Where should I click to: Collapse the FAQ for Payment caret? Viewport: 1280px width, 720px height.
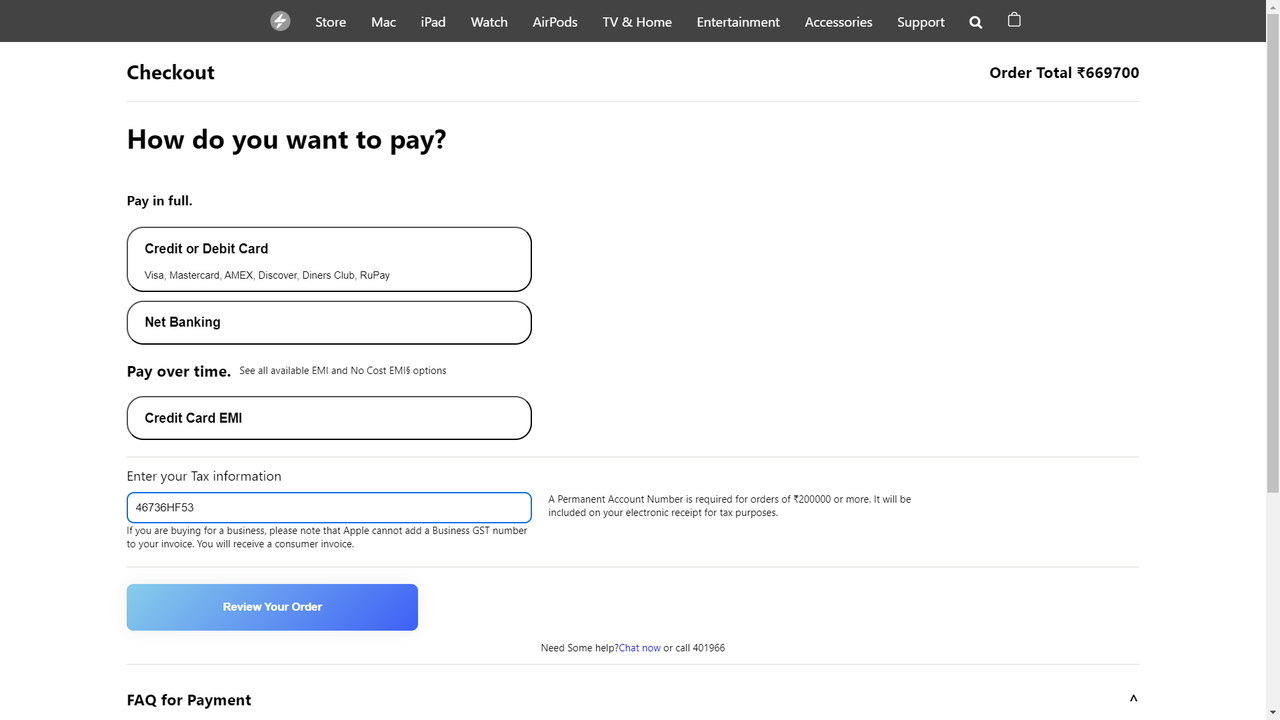coord(1133,700)
